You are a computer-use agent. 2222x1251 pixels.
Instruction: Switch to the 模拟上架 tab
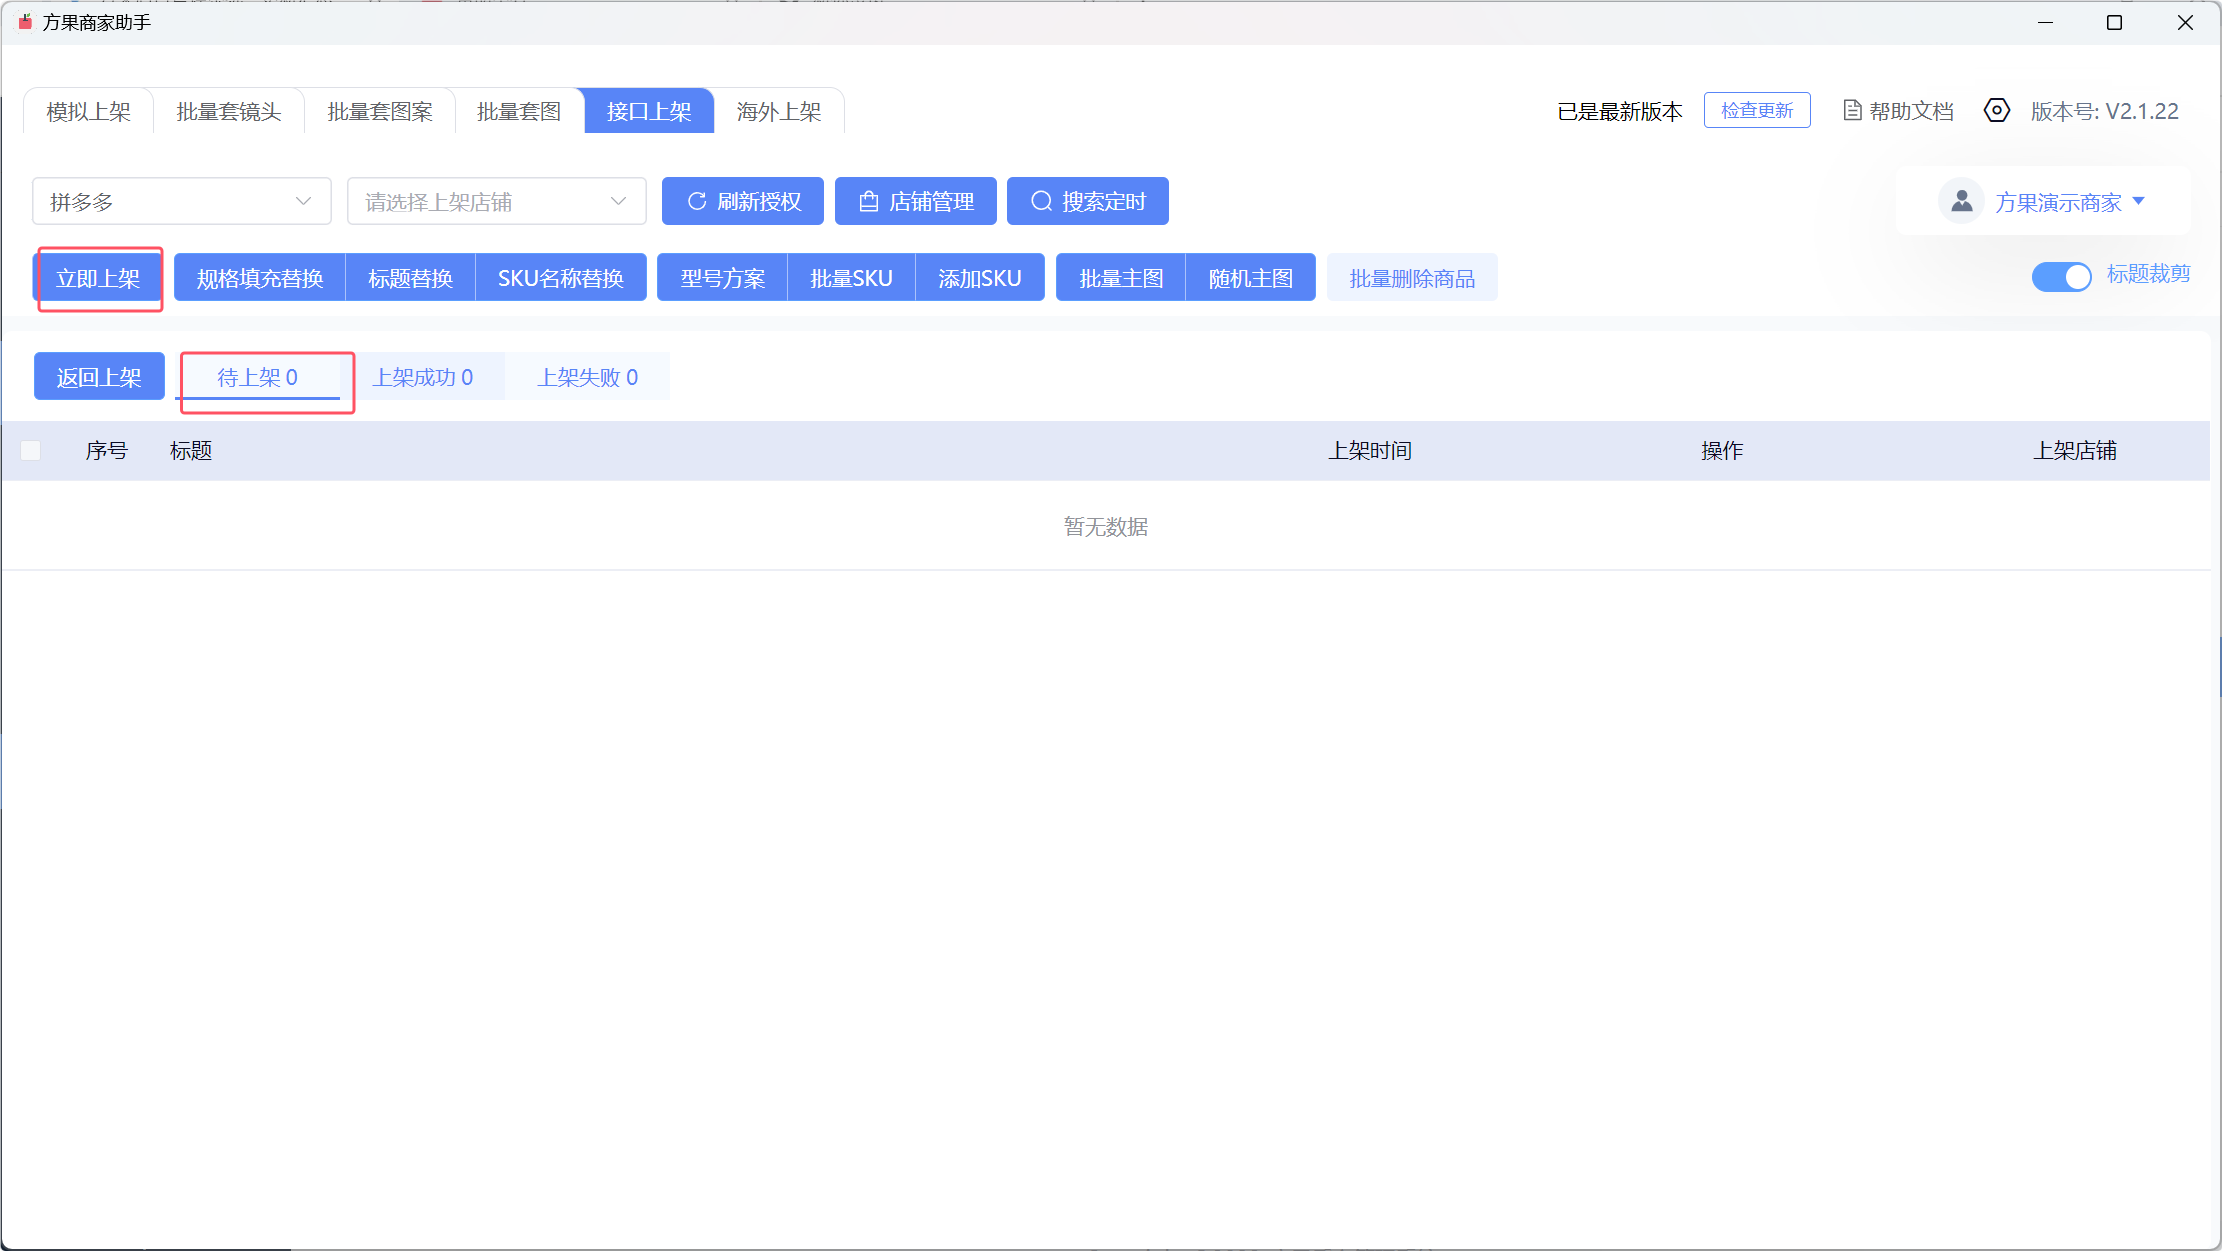(x=88, y=111)
